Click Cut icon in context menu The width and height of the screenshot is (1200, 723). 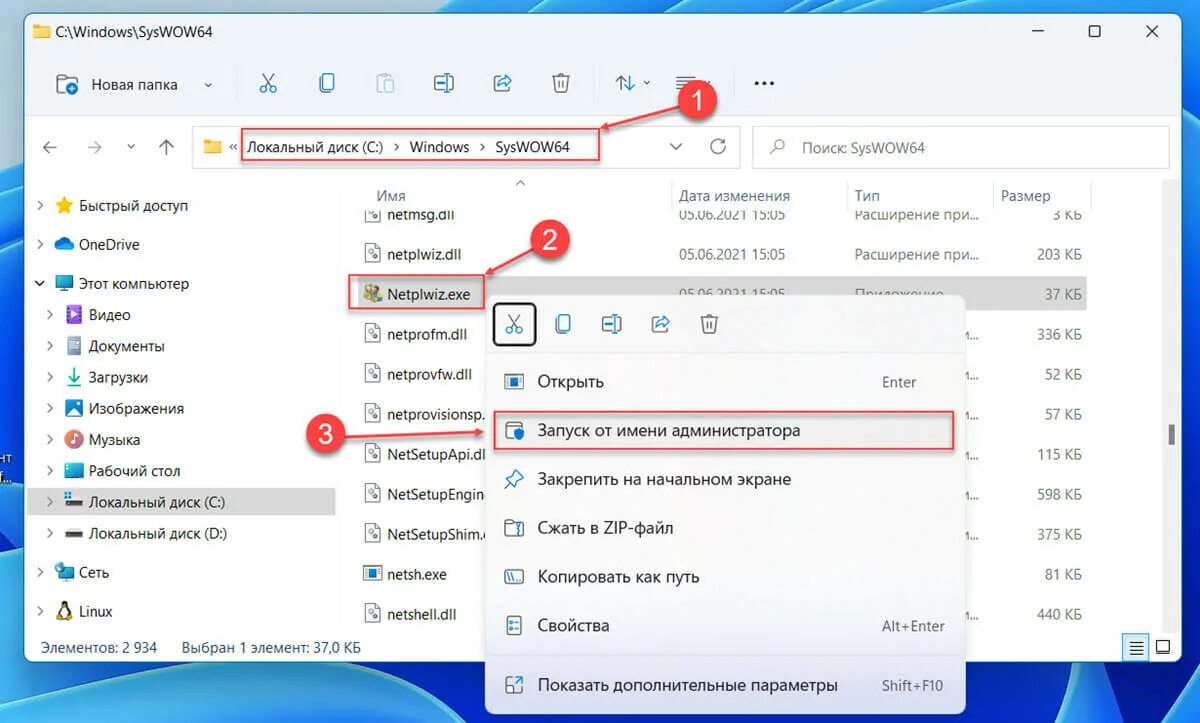pos(514,324)
